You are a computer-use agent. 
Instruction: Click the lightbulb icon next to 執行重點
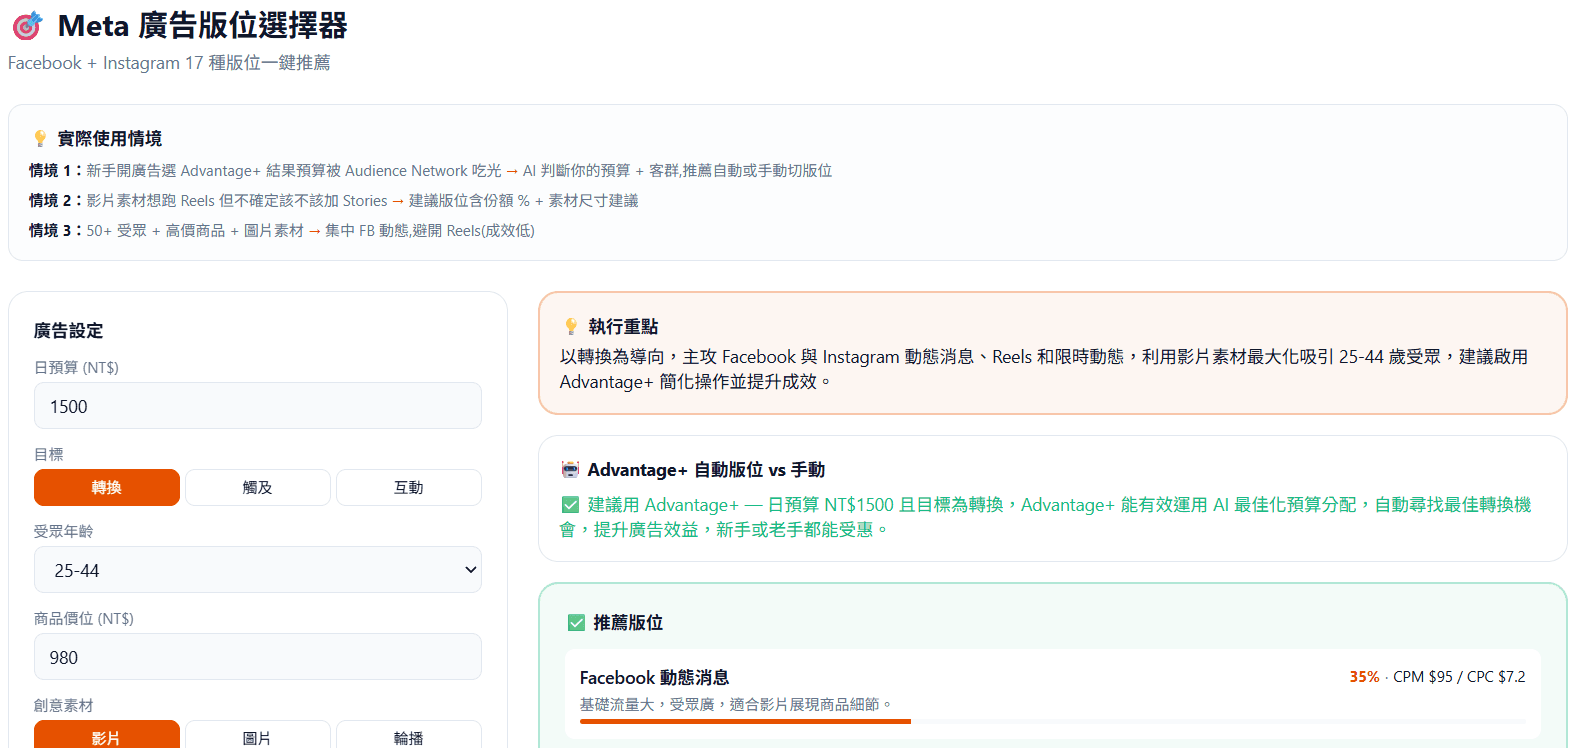pos(571,327)
